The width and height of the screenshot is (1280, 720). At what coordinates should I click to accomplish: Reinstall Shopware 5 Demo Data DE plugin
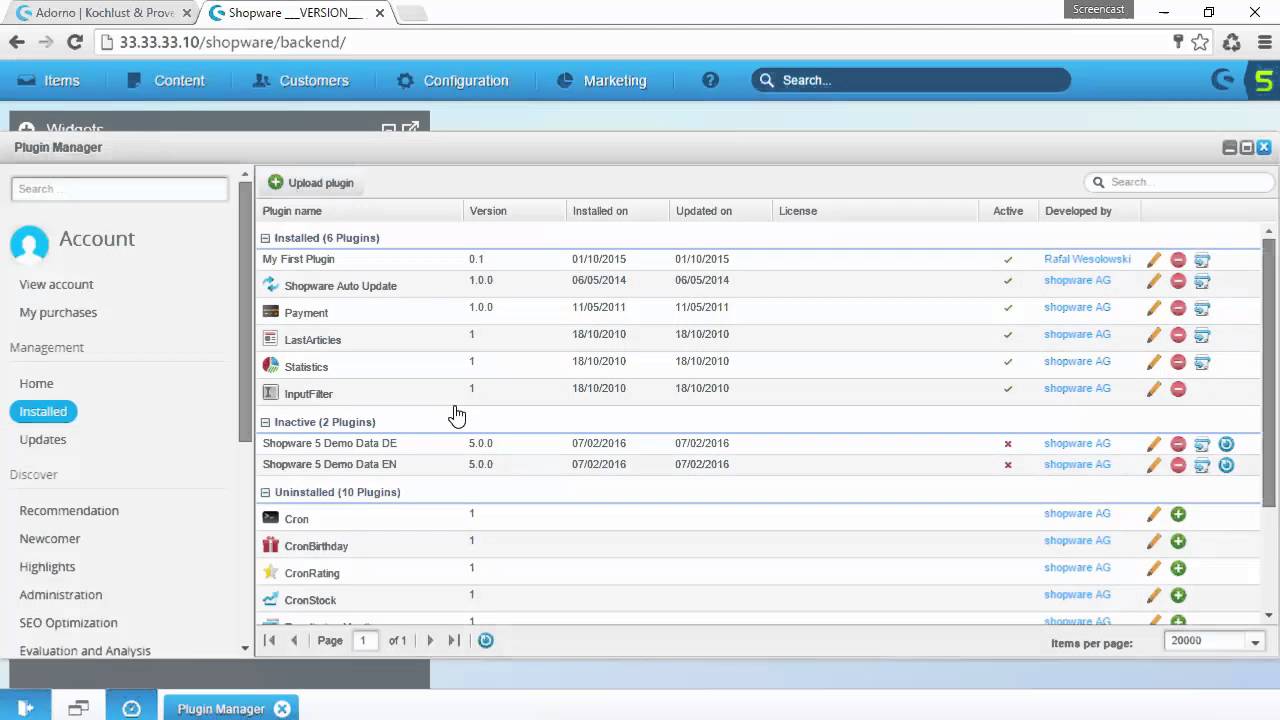[1202, 444]
